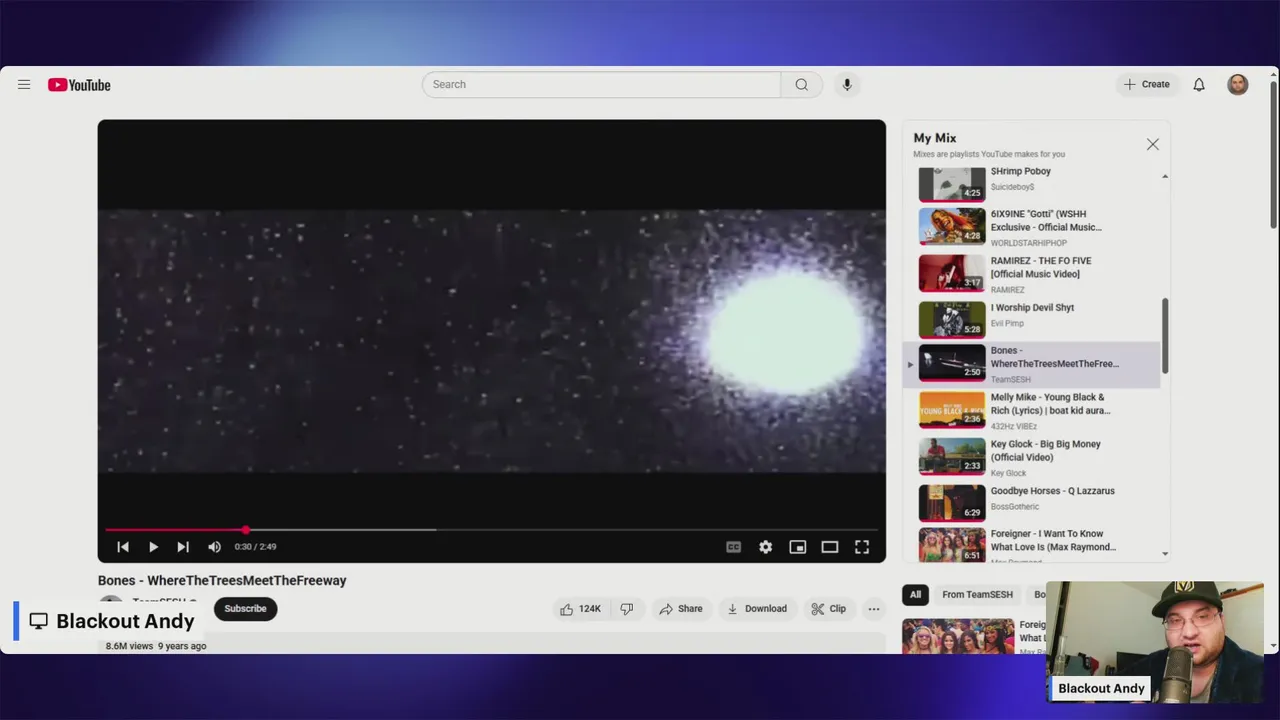Image resolution: width=1280 pixels, height=720 pixels.
Task: Skip to the next video
Action: 183,547
